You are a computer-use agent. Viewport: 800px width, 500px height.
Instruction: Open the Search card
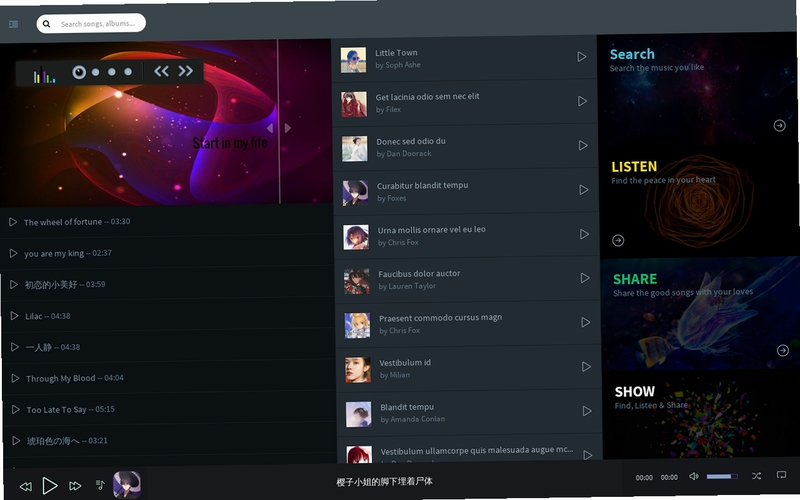point(698,89)
